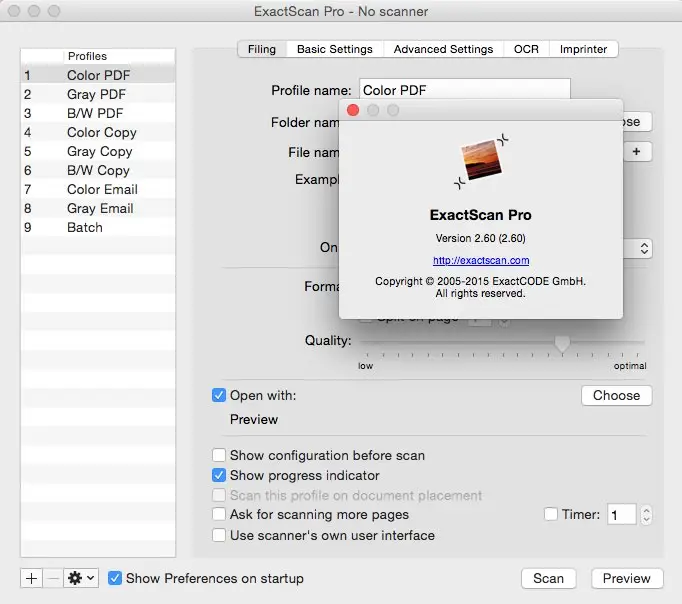Select the Gray Copy profile
682x604 pixels.
pos(98,151)
